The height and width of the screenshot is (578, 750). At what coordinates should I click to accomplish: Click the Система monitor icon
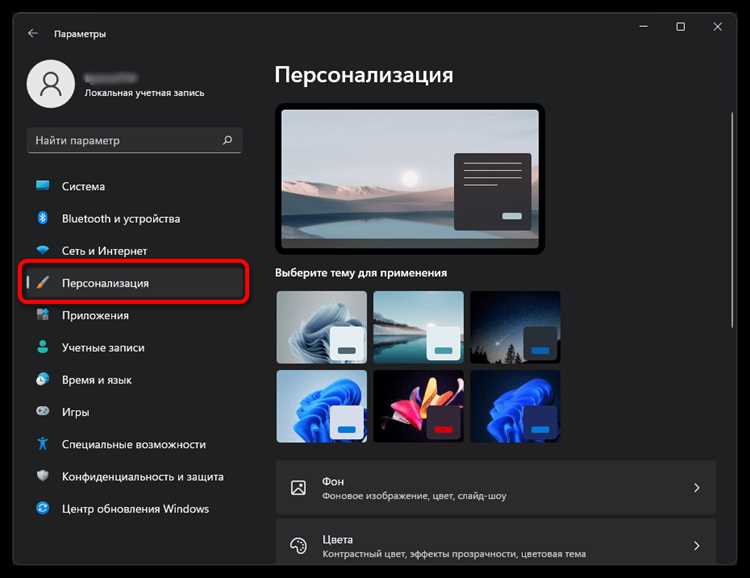click(x=43, y=186)
